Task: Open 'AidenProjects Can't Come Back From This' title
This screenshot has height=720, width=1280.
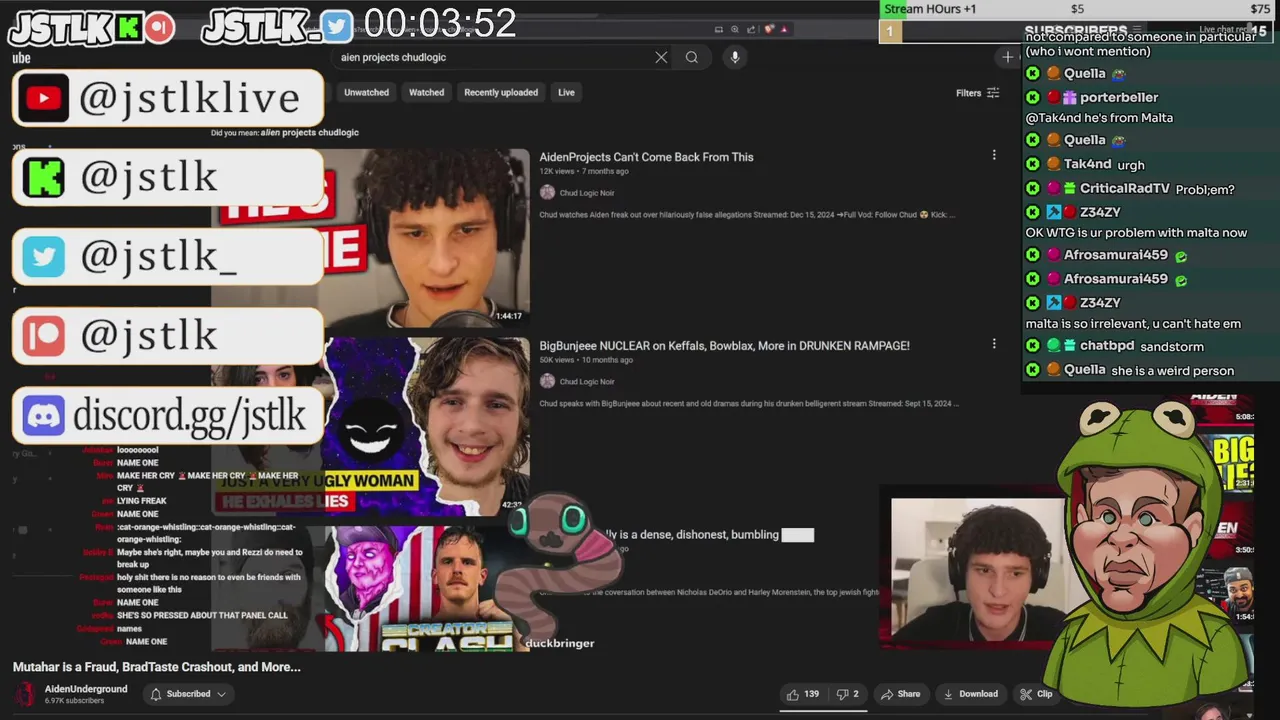Action: tap(646, 157)
